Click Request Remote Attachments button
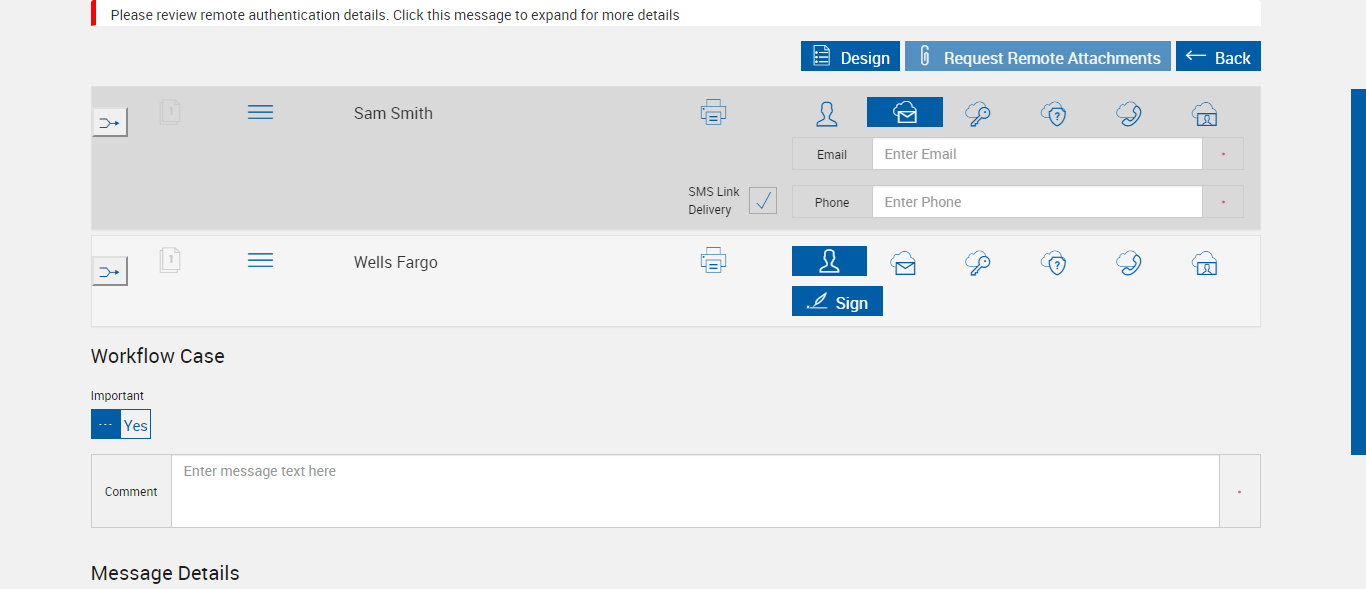 pos(1037,57)
